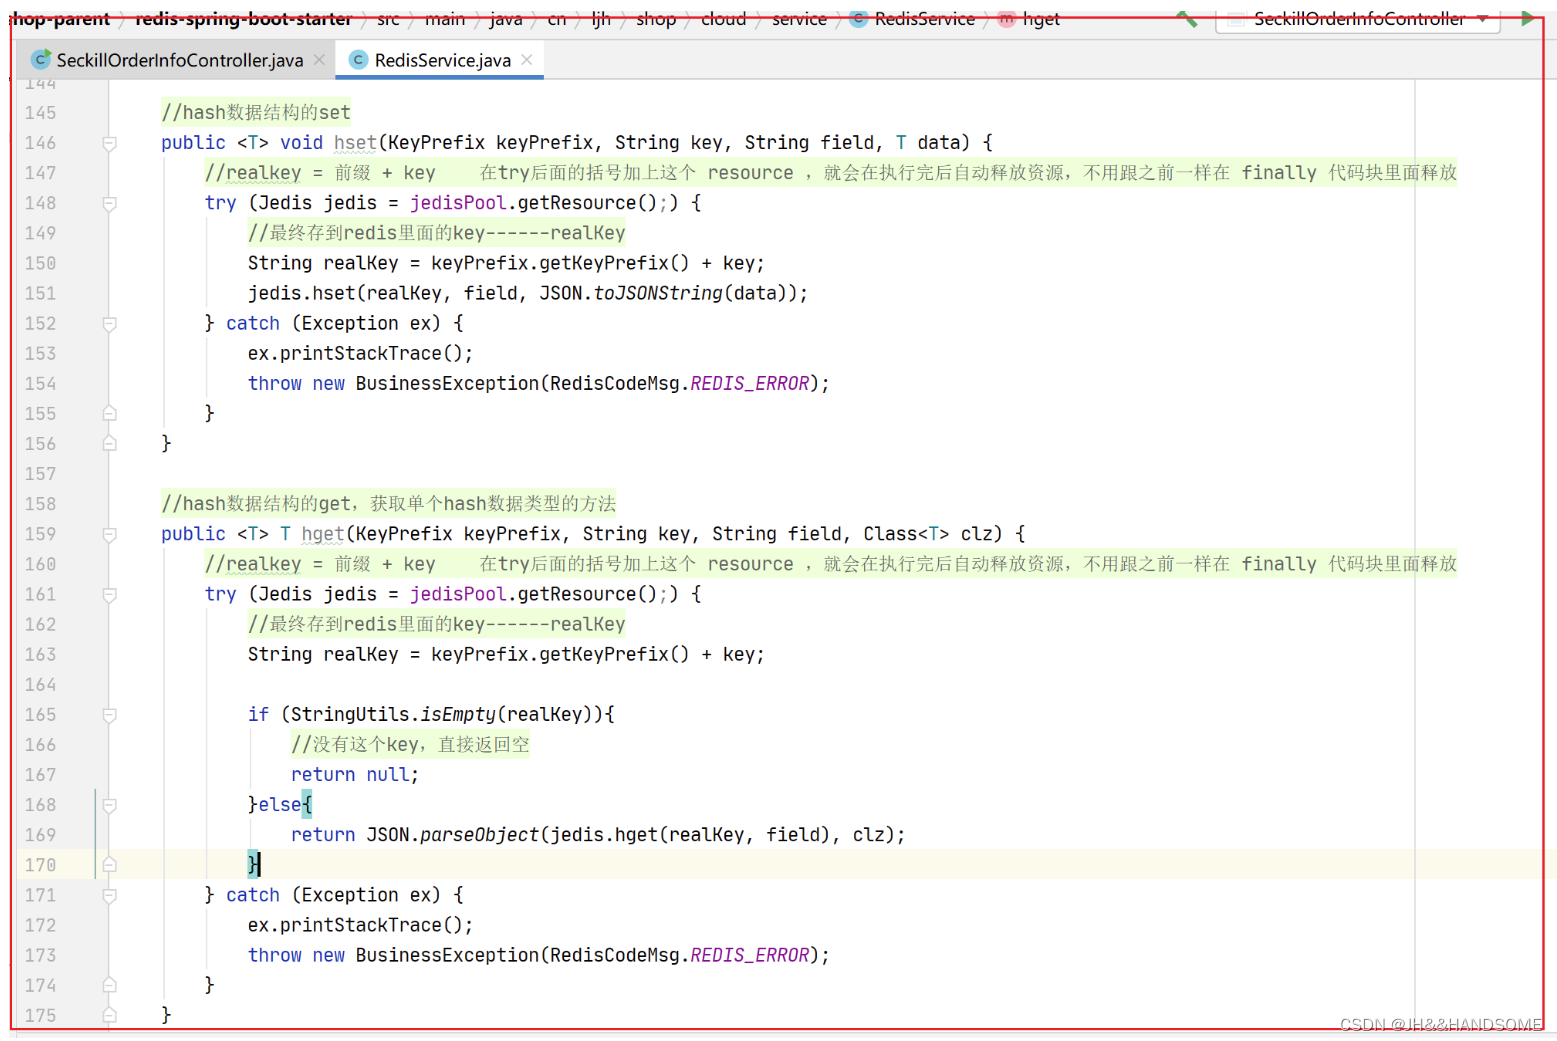
Task: Click the Build project hammer icon
Action: point(1186,18)
